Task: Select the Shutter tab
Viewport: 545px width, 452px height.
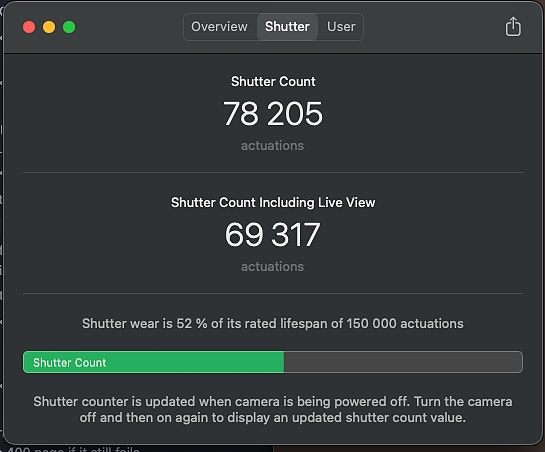Action: (287, 27)
